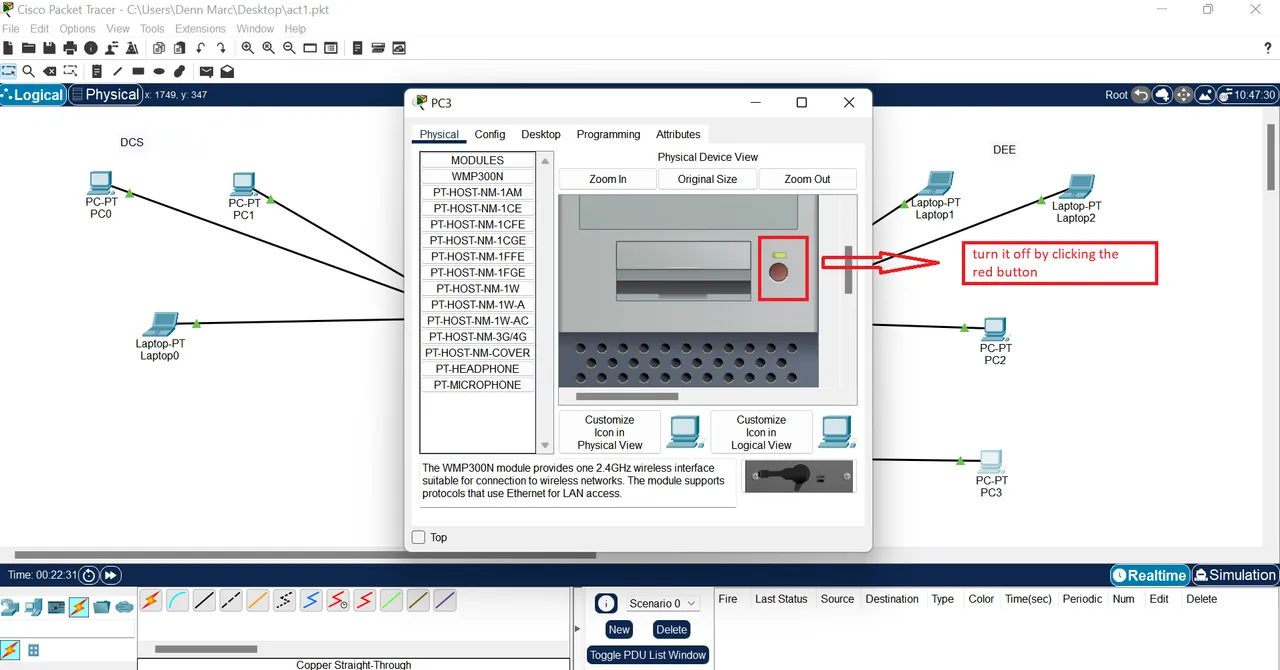Click the Paste icon in toolbar
Viewport: 1280px width, 670px height.
click(x=179, y=48)
